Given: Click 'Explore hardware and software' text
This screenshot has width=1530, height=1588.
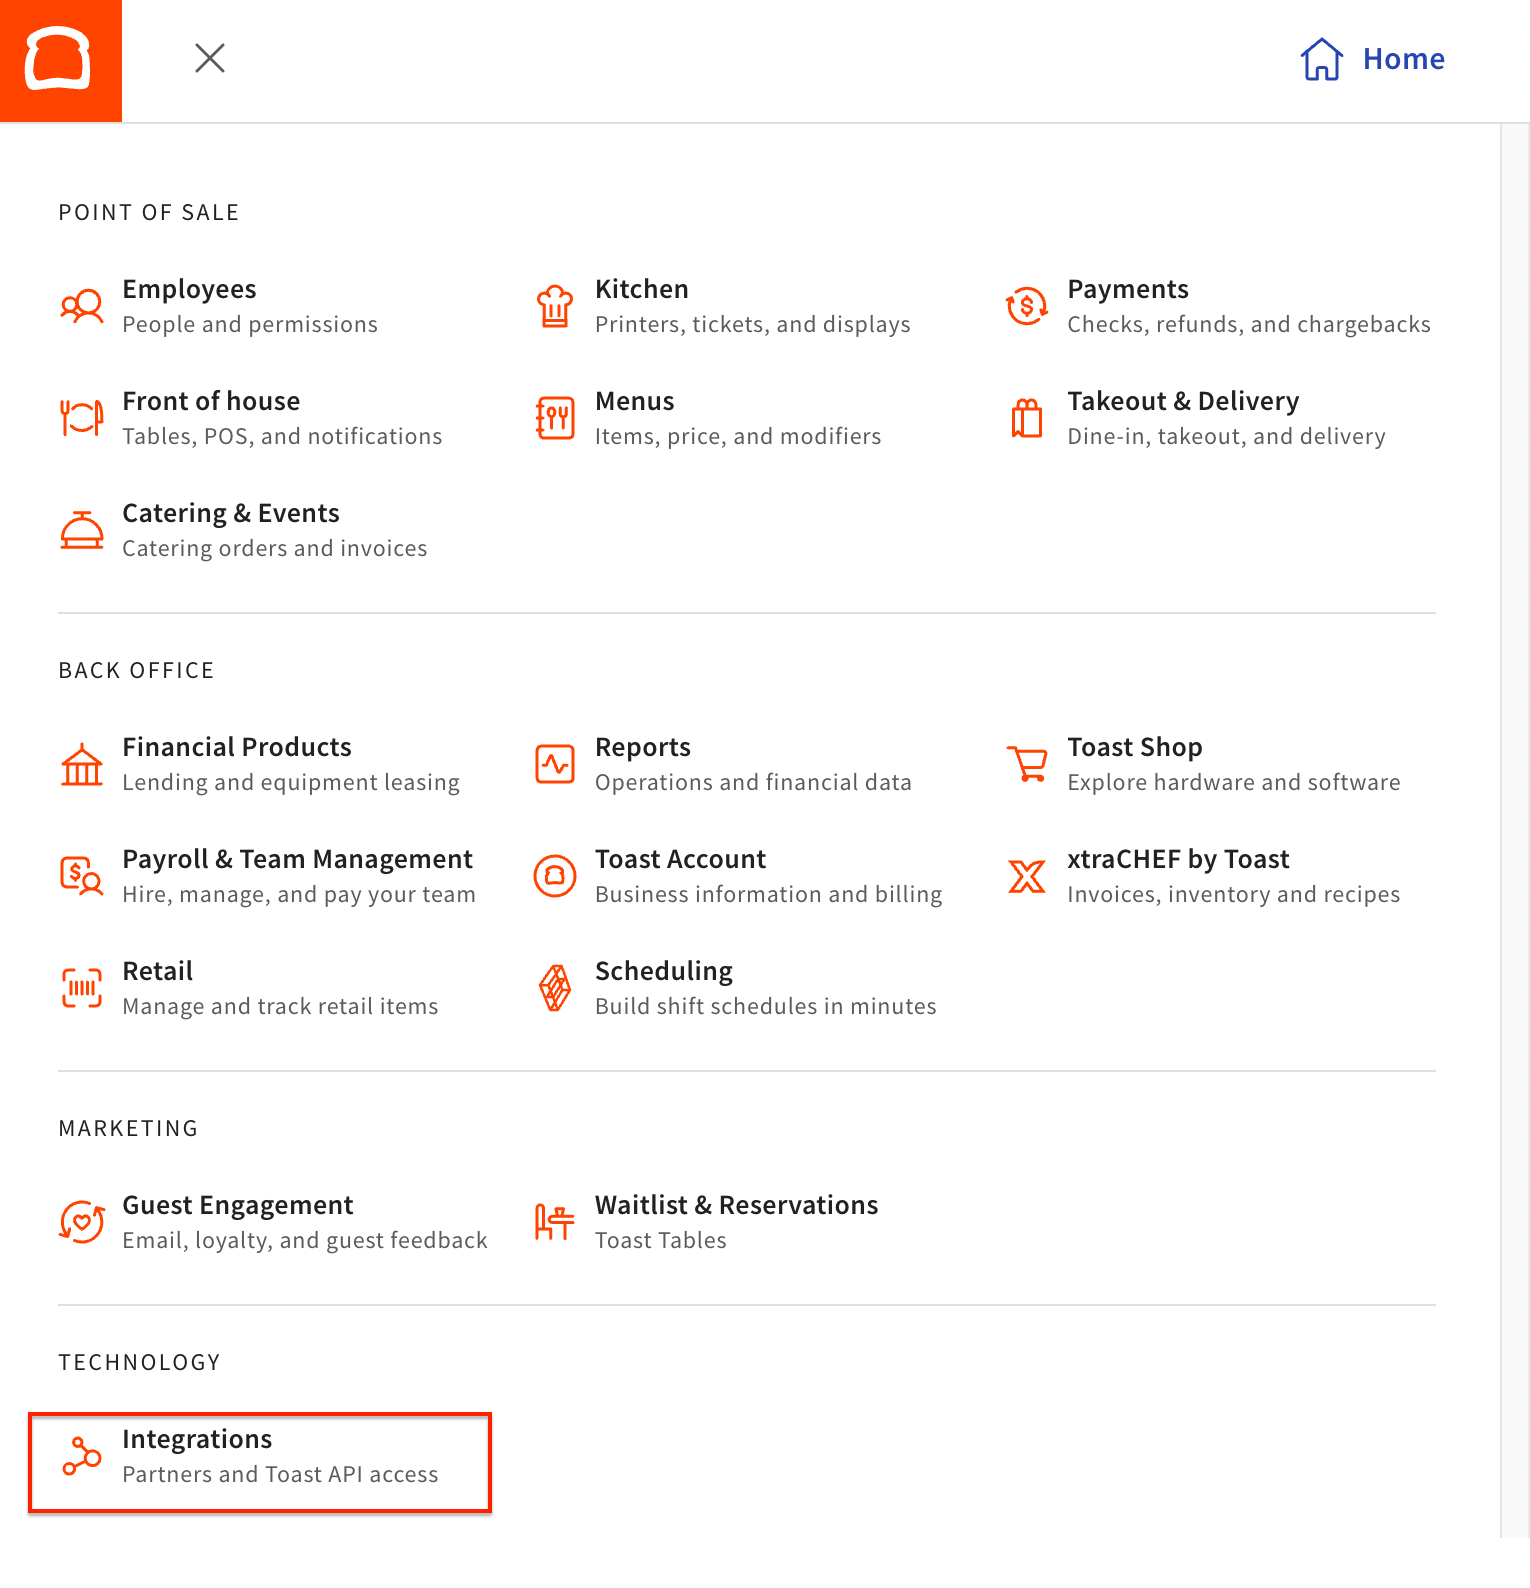Looking at the screenshot, I should [x=1234, y=783].
